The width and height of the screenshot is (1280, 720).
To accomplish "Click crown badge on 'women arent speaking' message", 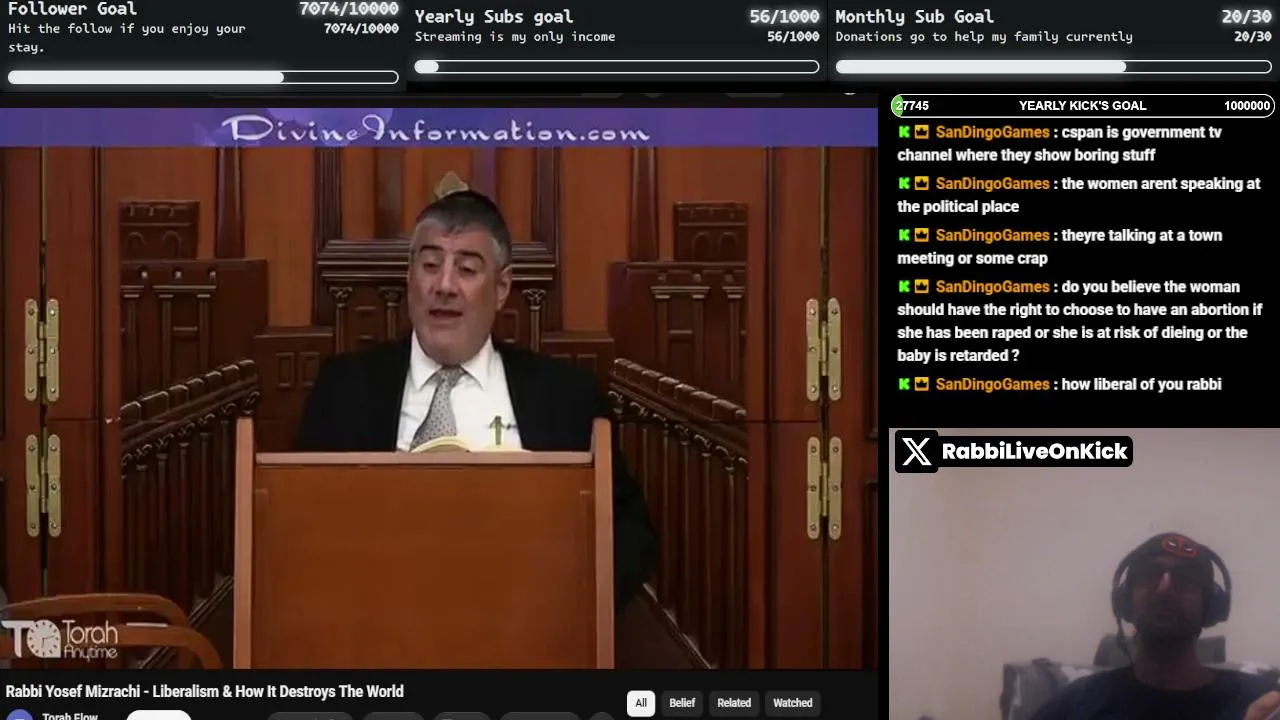I will pyautogui.click(x=922, y=184).
